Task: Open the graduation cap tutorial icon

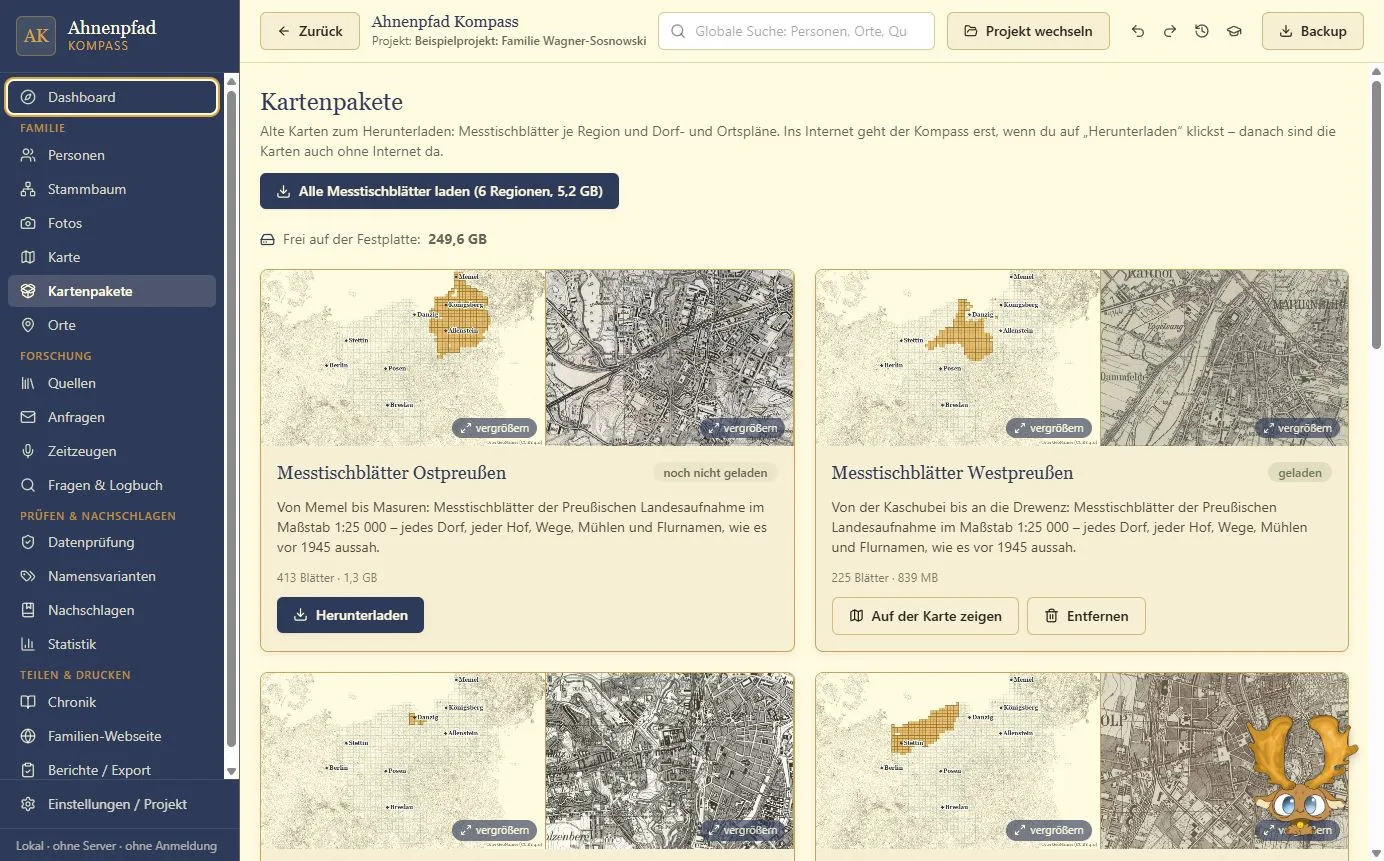Action: (1234, 31)
